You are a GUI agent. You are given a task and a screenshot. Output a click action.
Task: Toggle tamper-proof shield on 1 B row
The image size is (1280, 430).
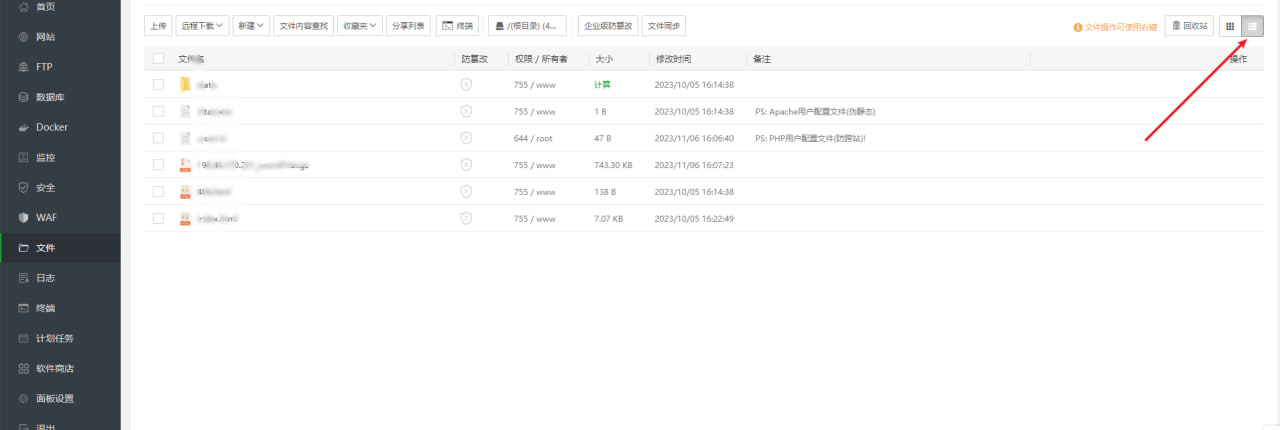466,111
